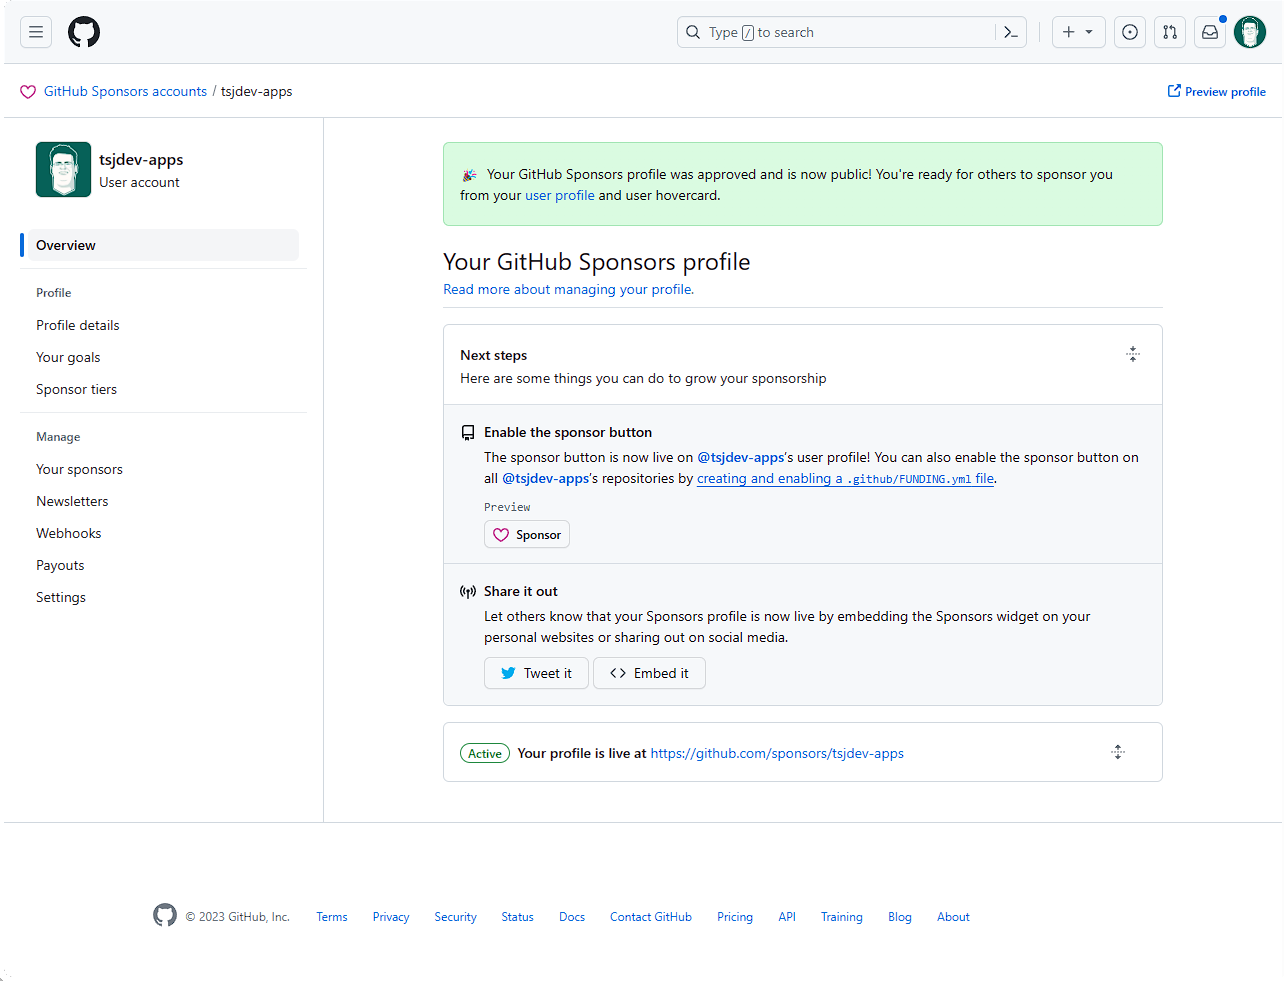Open the Preview profile link
This screenshot has height=981, width=1284.
pyautogui.click(x=1217, y=91)
